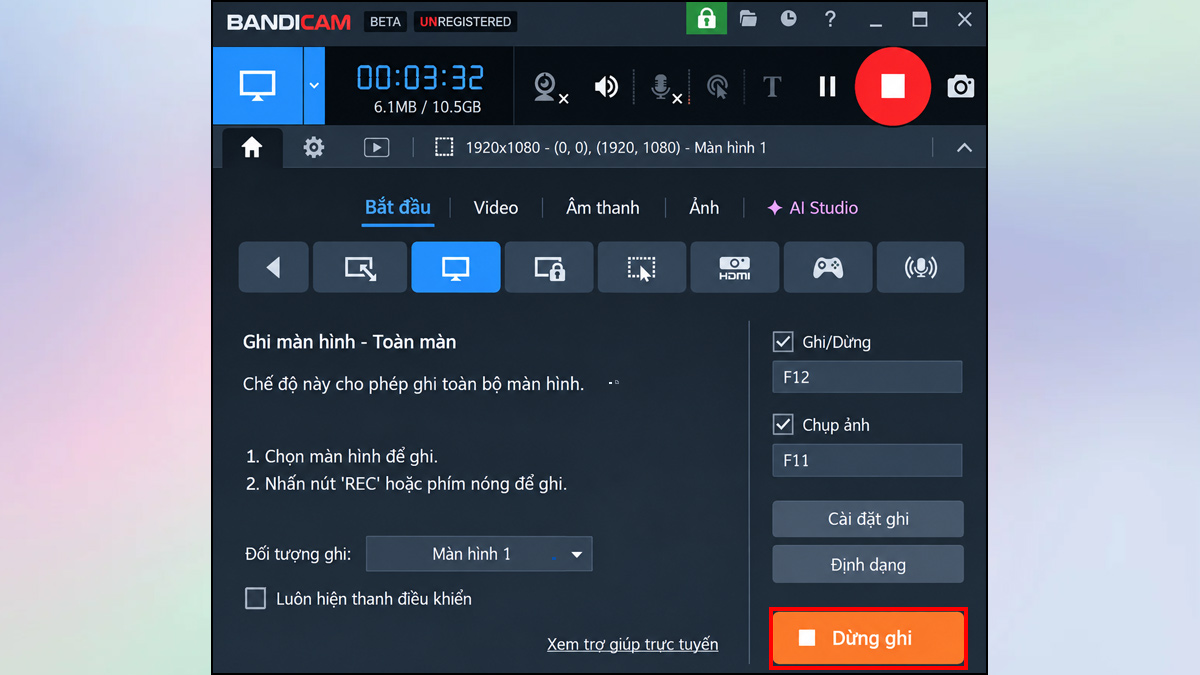The image size is (1200, 675).
Task: Select the Âm thanh tab
Action: point(603,208)
